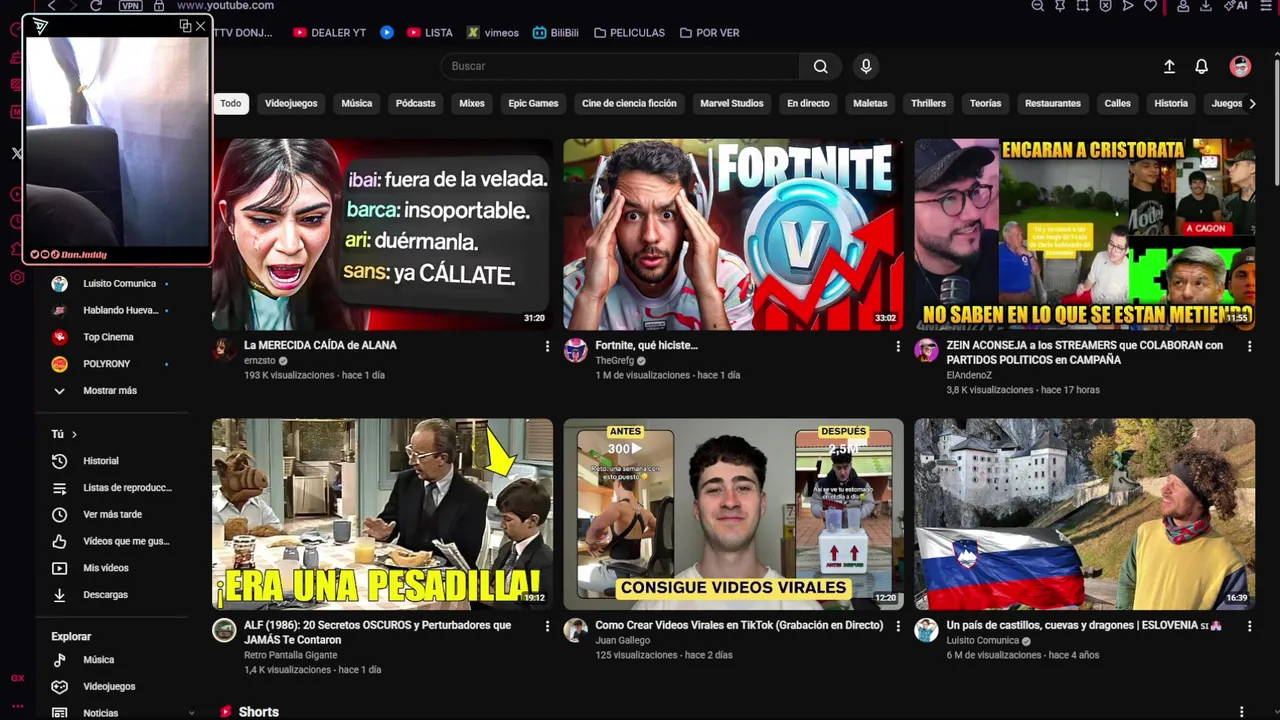
Task: Click detach icon on the webcam overlay window
Action: [x=185, y=26]
